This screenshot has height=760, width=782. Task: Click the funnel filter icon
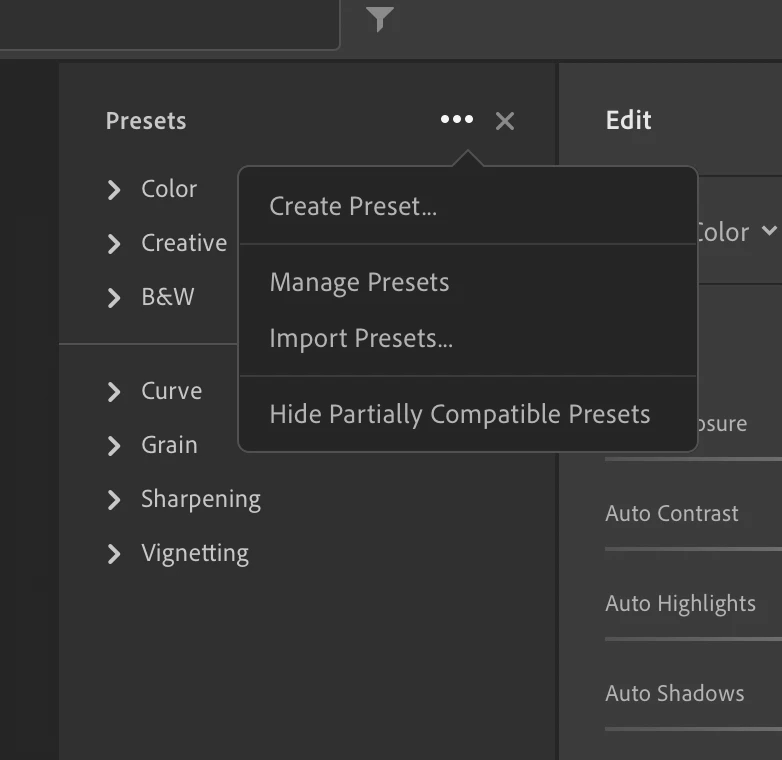379,18
